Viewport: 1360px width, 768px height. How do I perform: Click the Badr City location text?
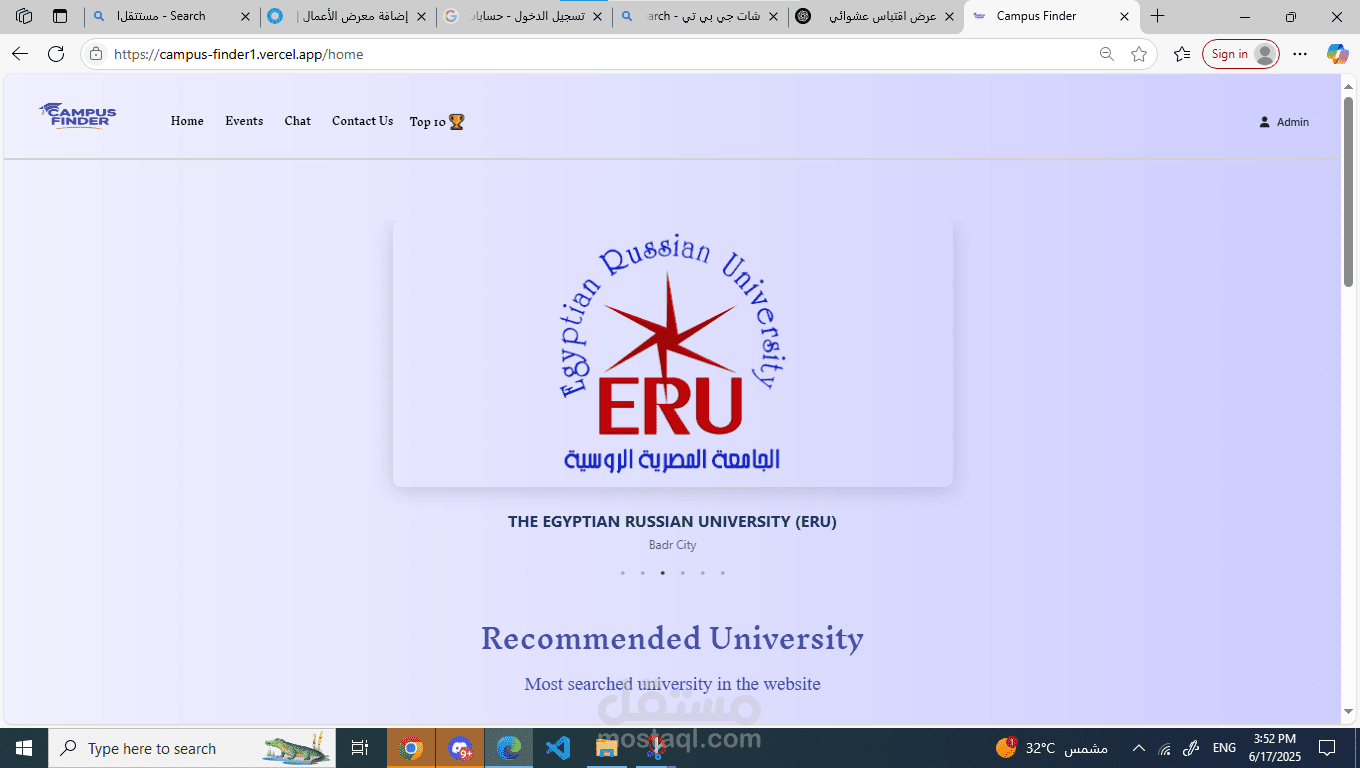pos(672,545)
